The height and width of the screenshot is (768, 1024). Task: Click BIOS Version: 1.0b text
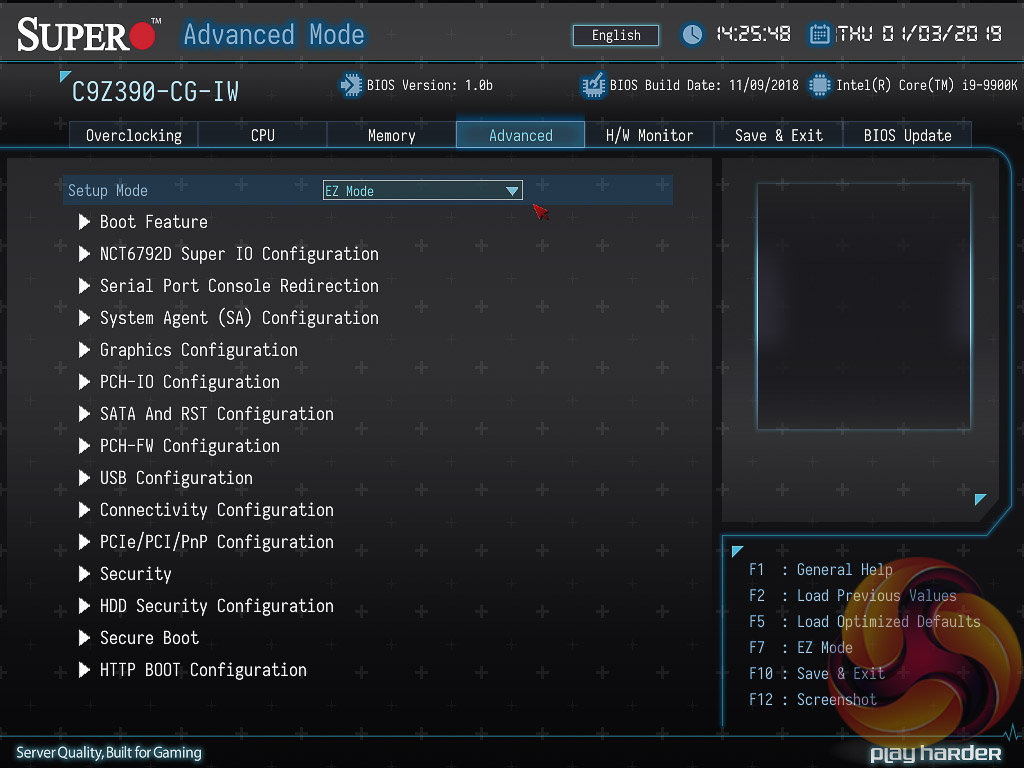[430, 86]
